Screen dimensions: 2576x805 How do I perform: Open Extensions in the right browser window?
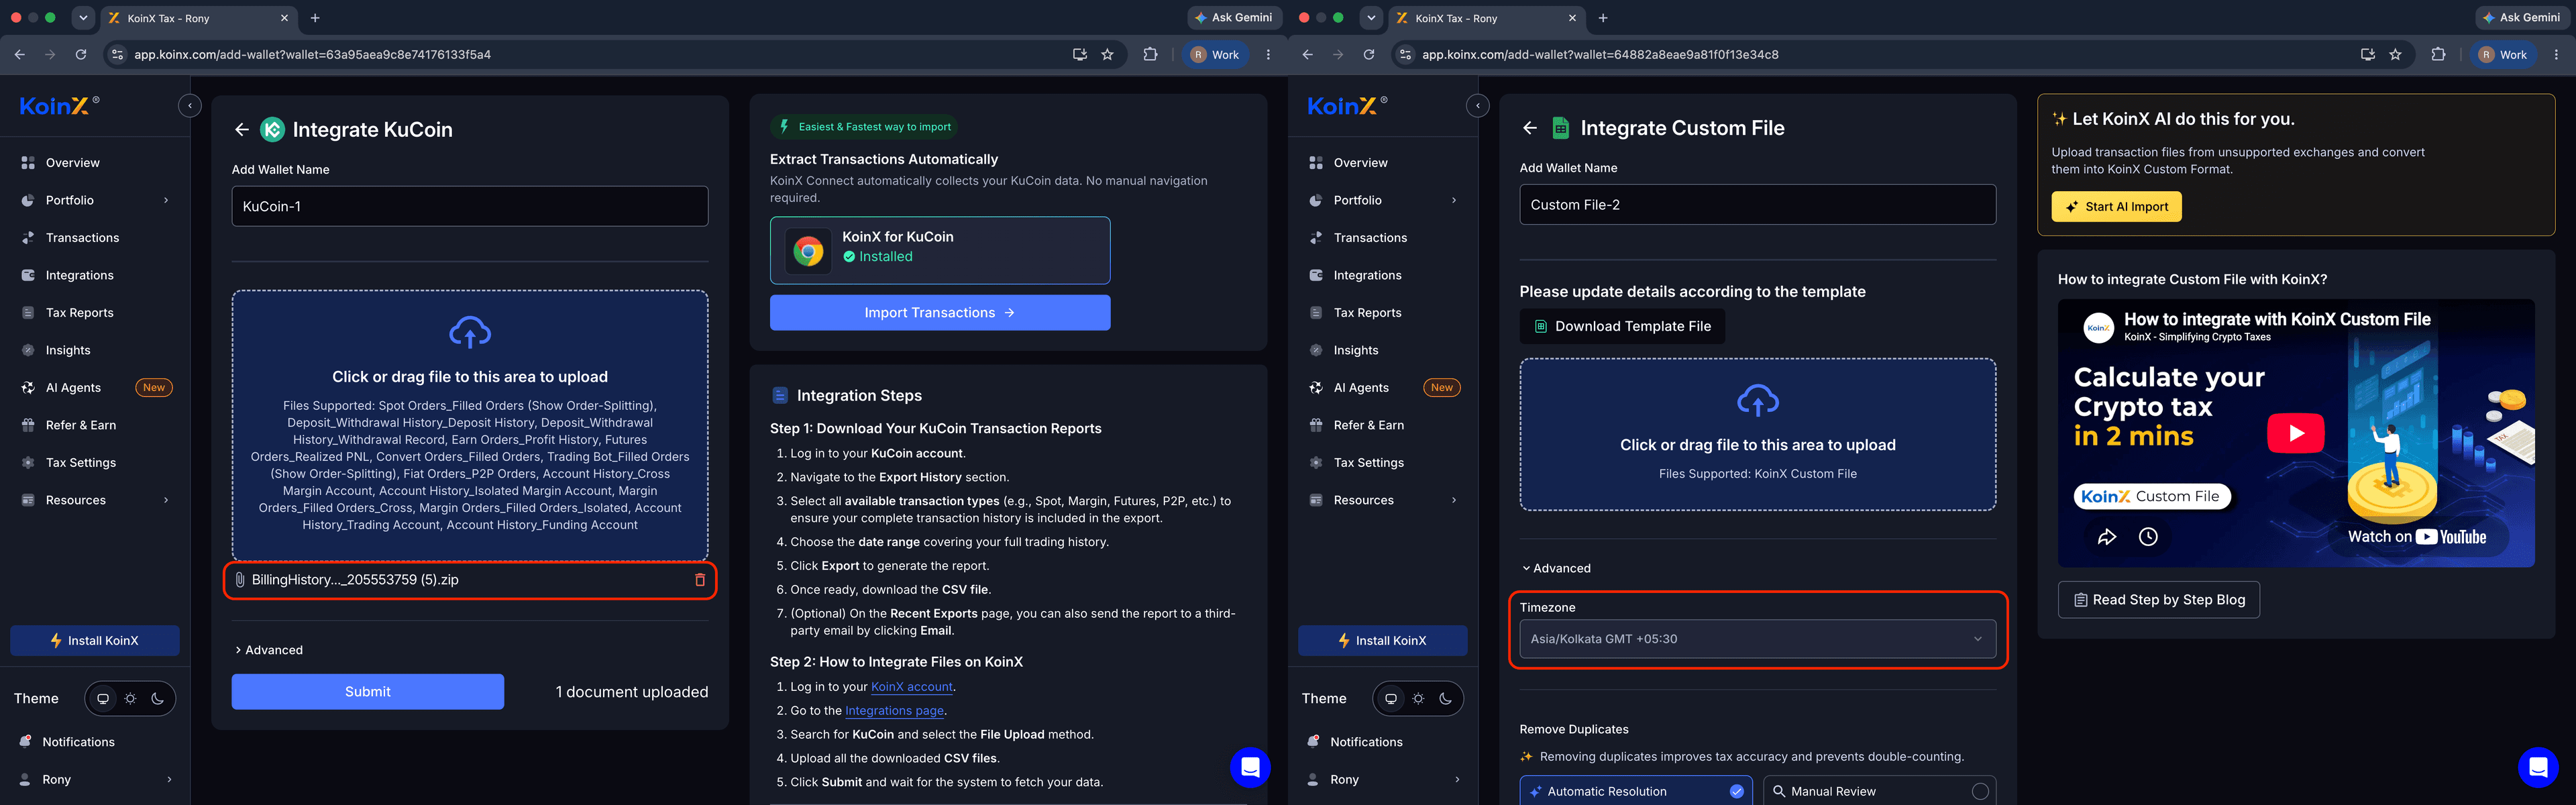tap(2438, 55)
